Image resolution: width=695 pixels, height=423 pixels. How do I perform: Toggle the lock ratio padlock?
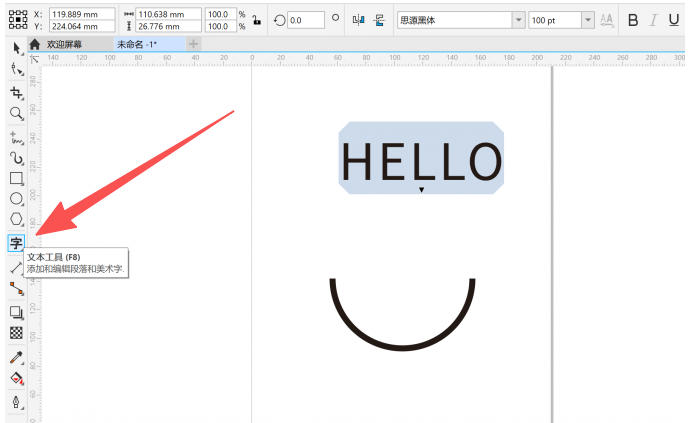[x=256, y=20]
